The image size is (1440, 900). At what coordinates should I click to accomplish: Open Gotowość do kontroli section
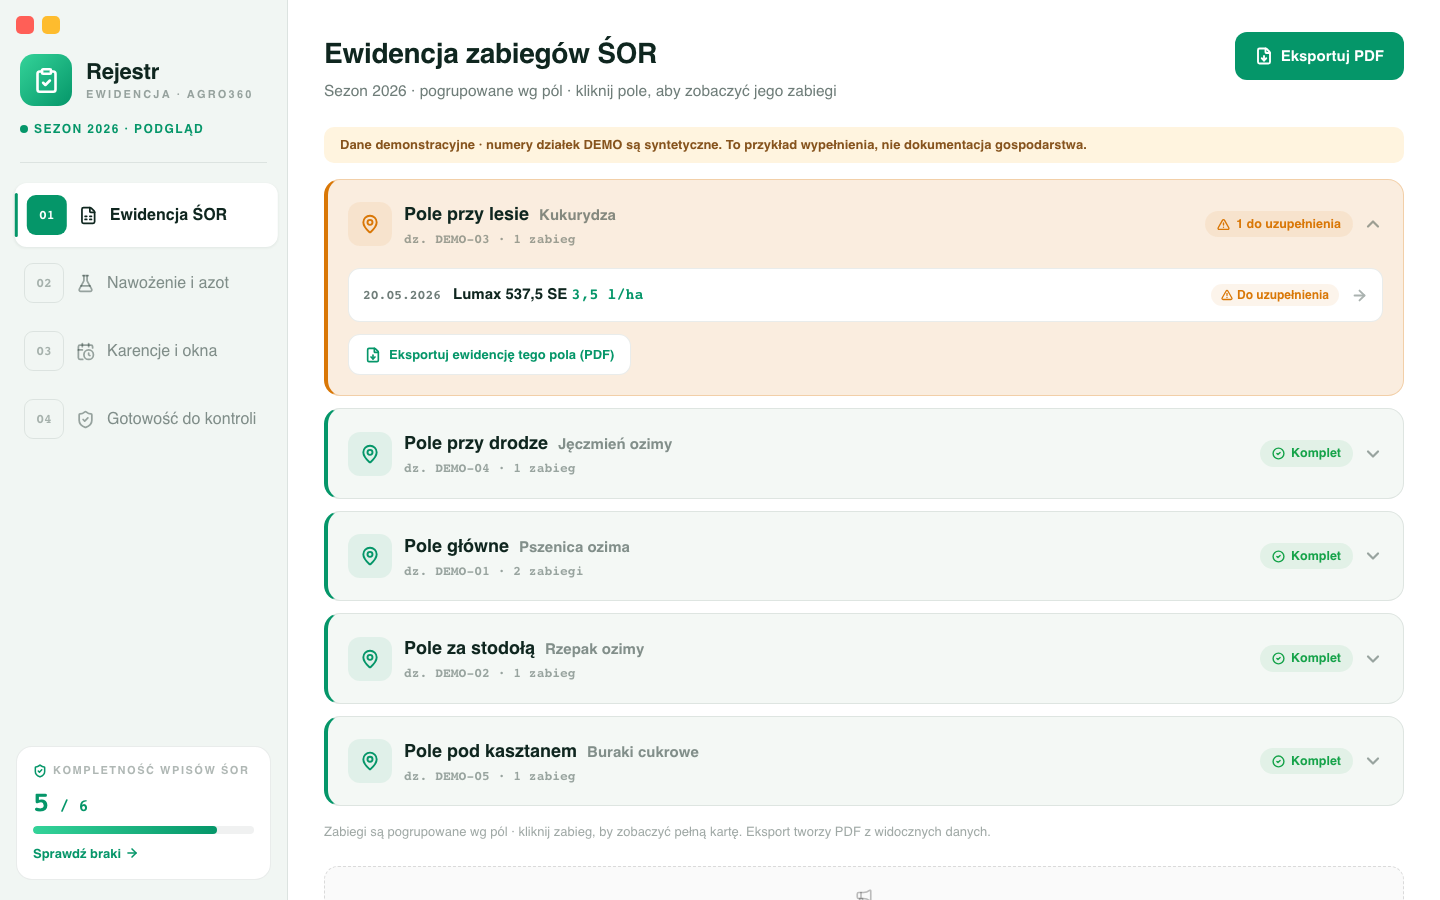click(x=146, y=419)
